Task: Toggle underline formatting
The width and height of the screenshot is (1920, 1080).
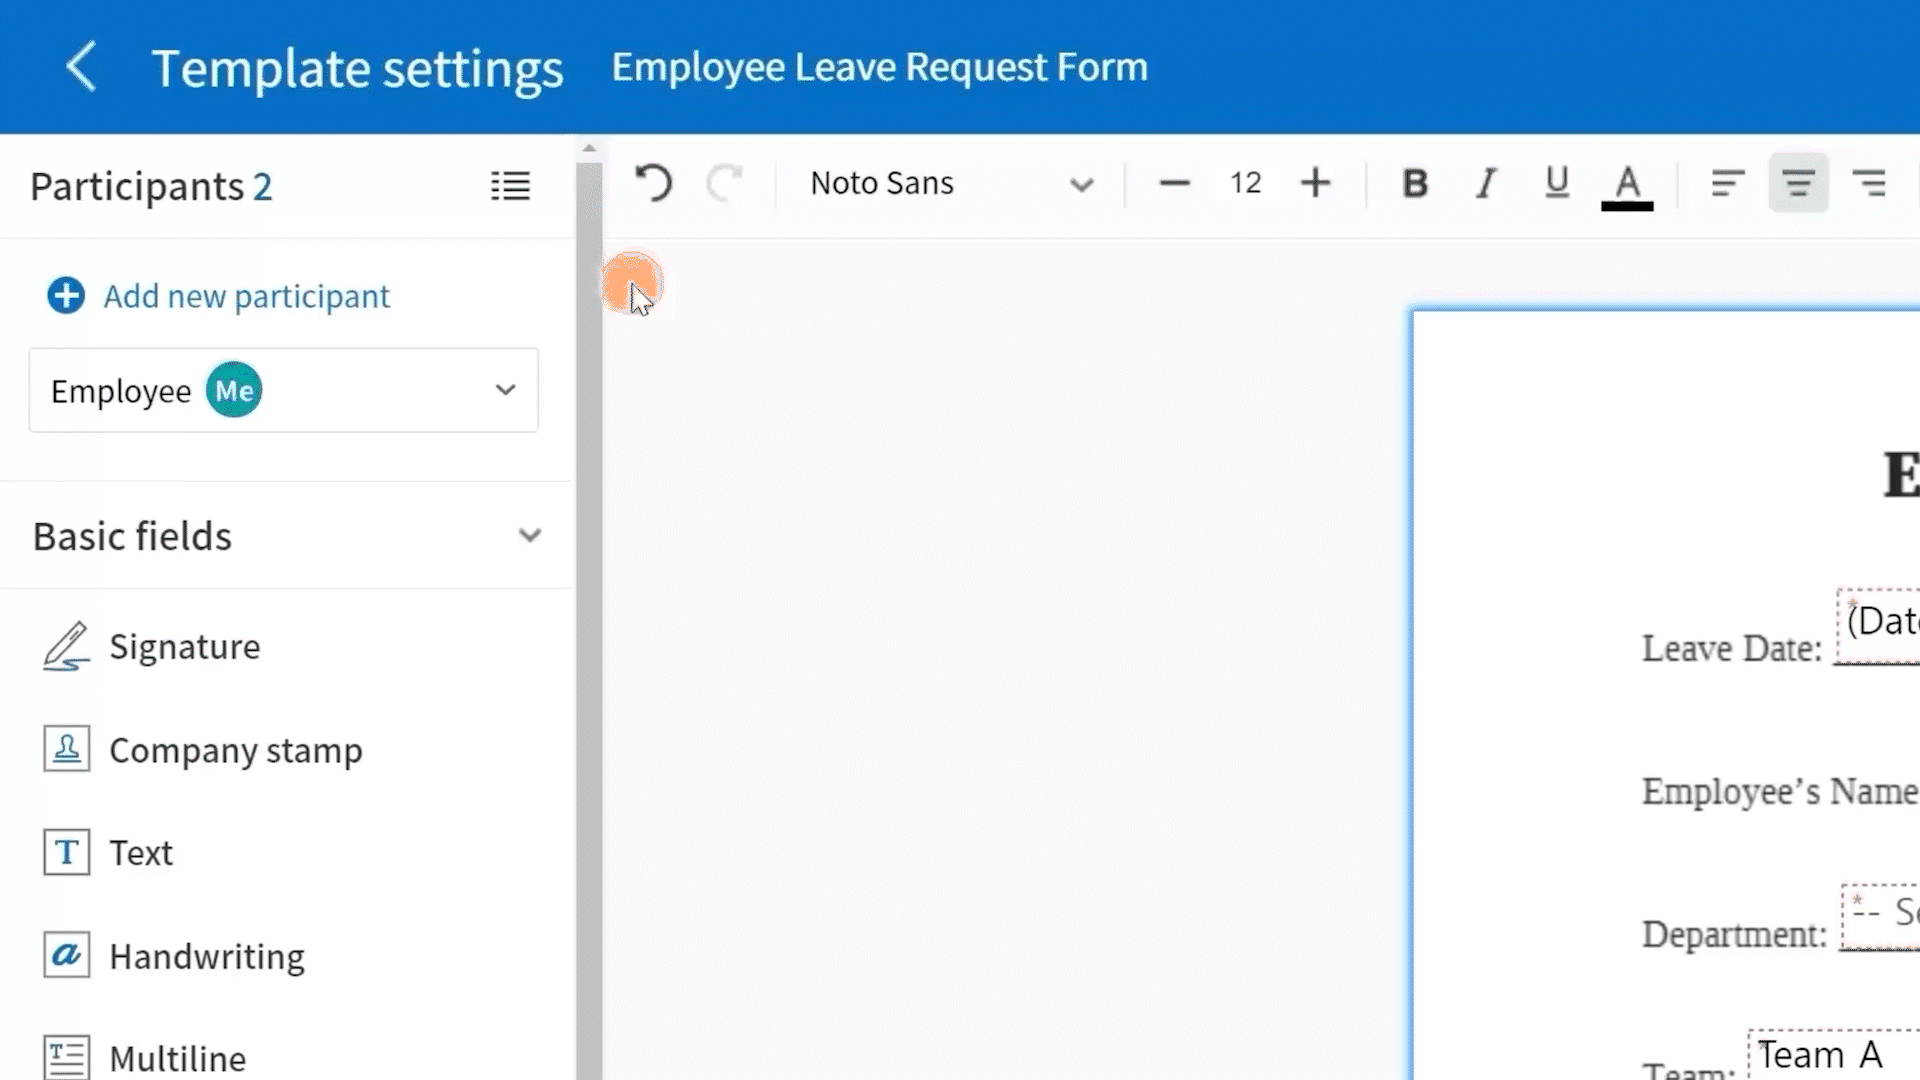Action: click(1557, 183)
